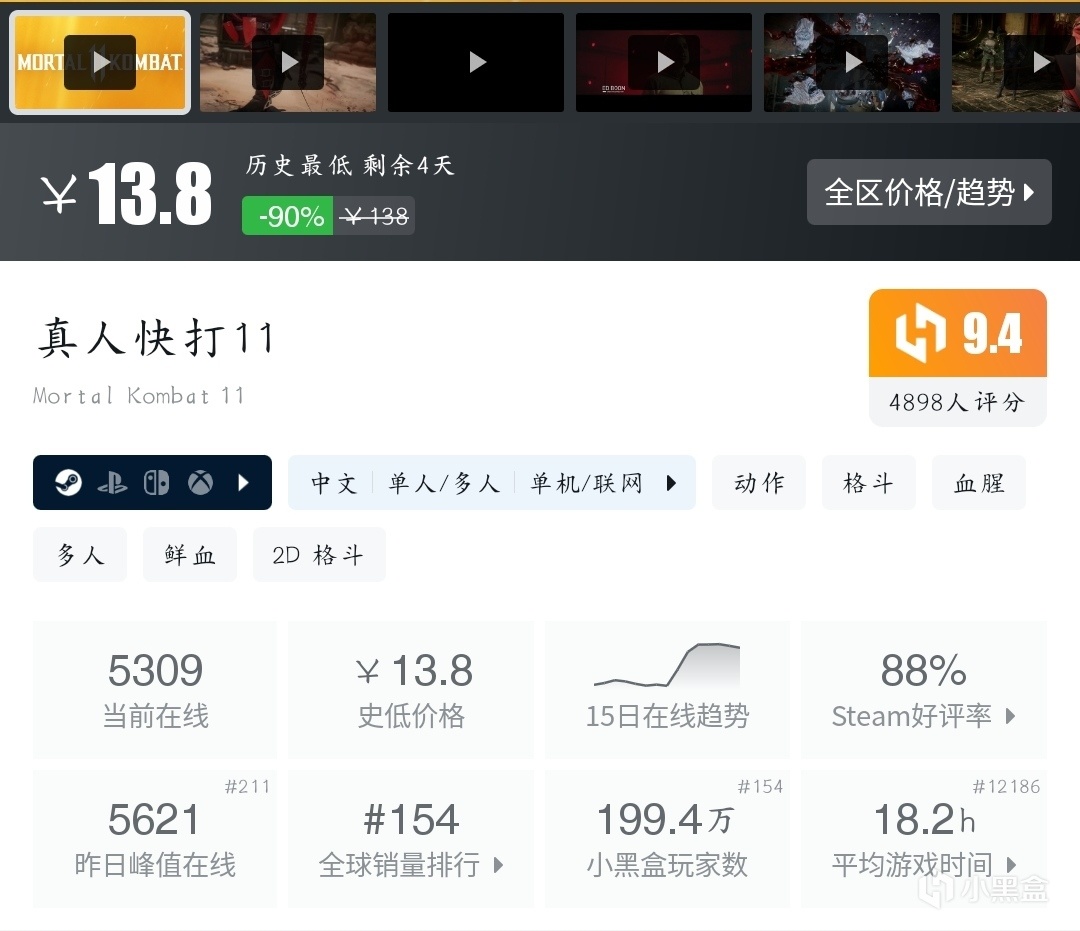1080x931 pixels.
Task: Click the 中文 language label
Action: click(334, 483)
